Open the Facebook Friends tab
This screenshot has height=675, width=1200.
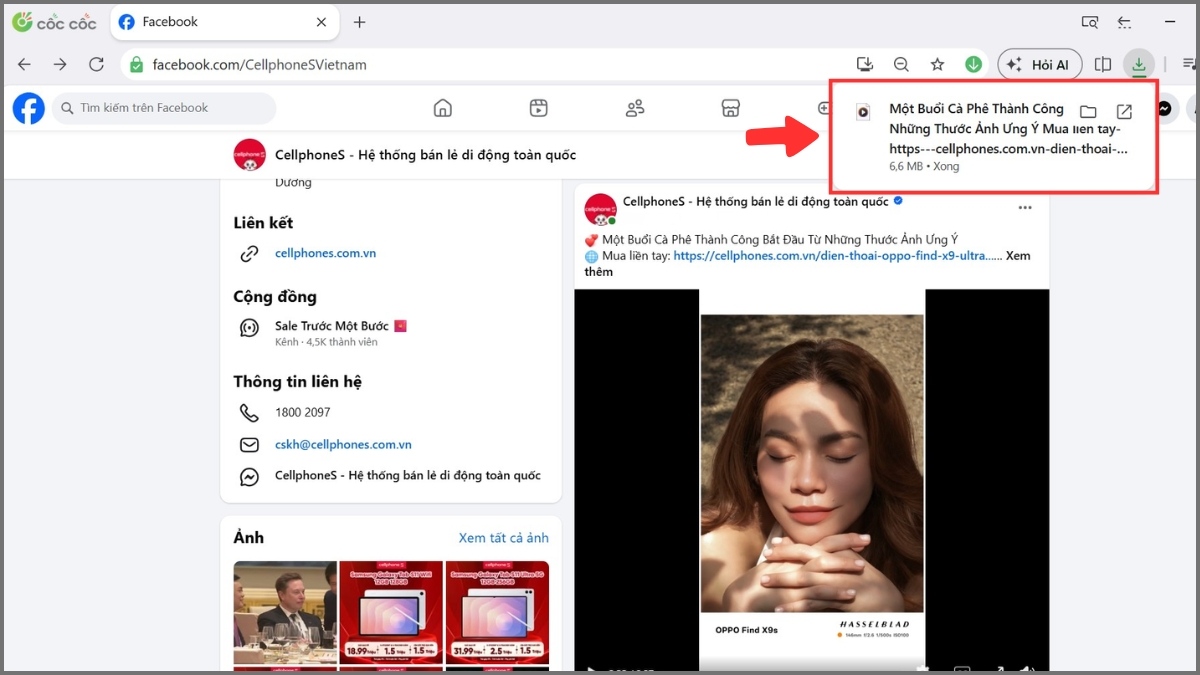(x=634, y=108)
